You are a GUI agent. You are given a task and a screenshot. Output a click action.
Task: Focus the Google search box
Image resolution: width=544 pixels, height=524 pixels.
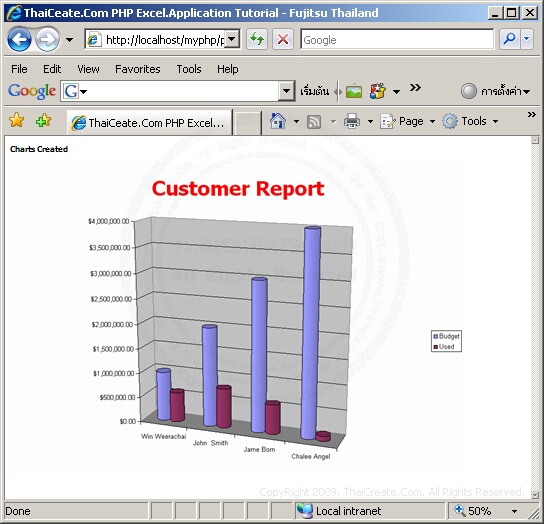397,40
